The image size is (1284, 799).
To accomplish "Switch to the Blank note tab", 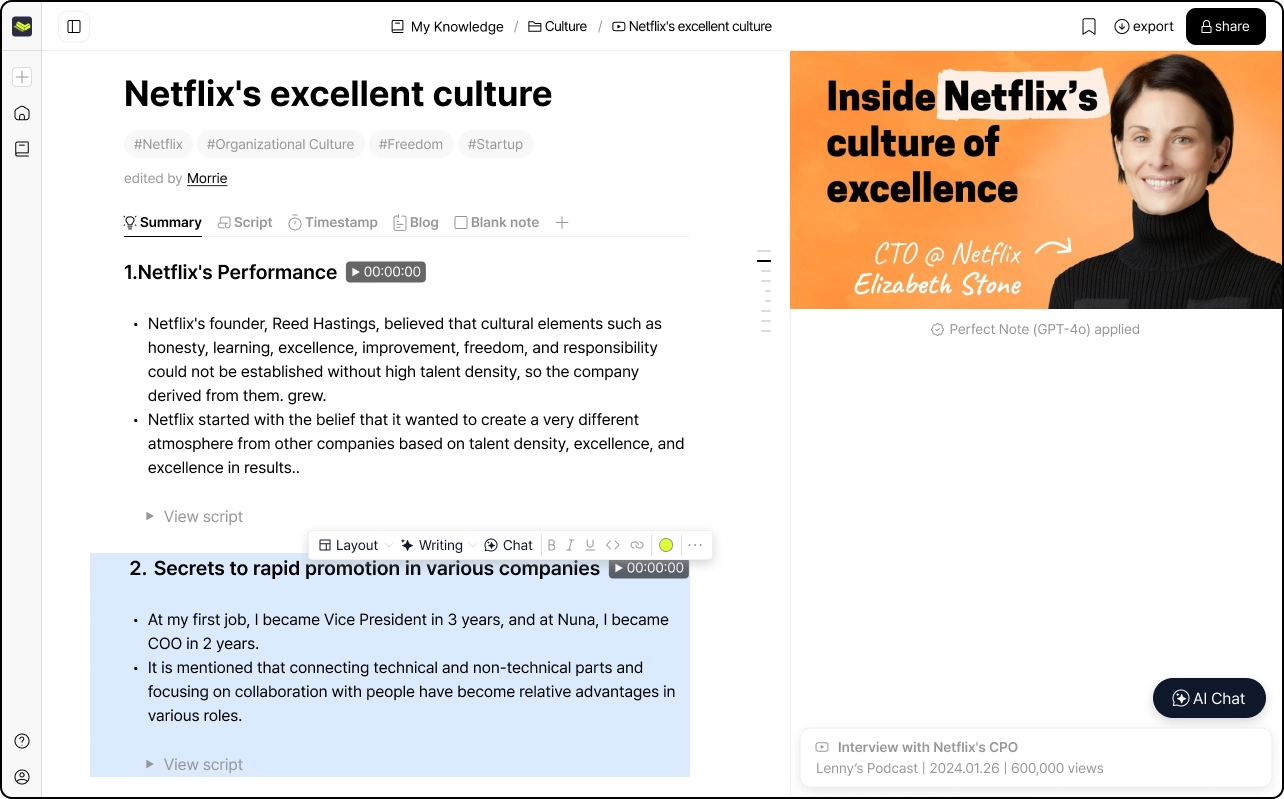I will [497, 222].
